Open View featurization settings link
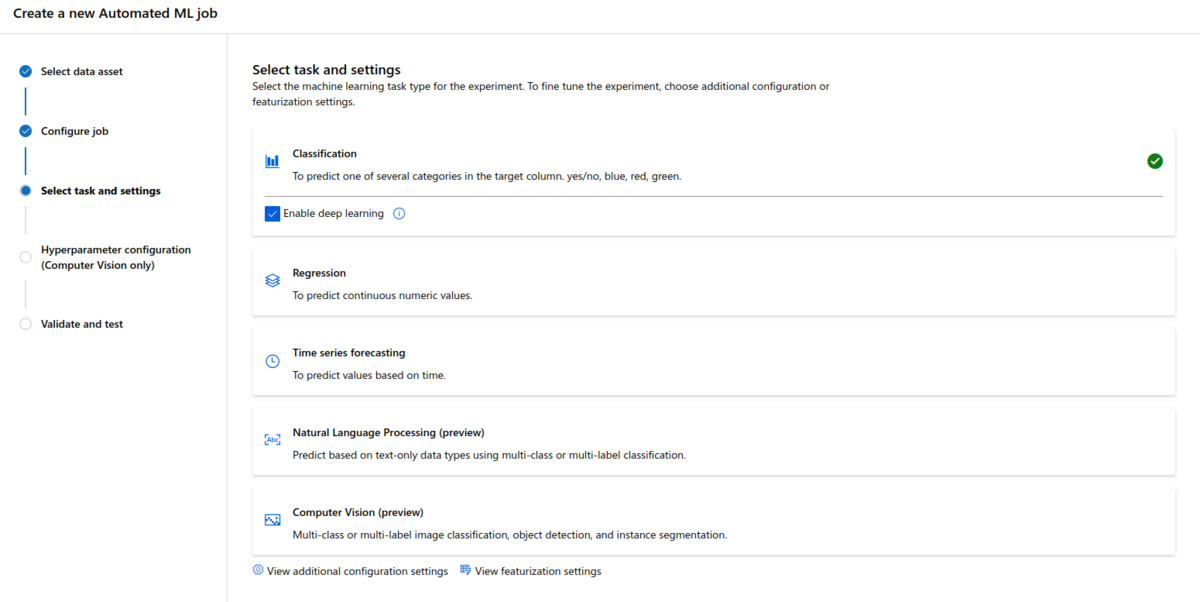The image size is (1200, 602). click(x=538, y=572)
